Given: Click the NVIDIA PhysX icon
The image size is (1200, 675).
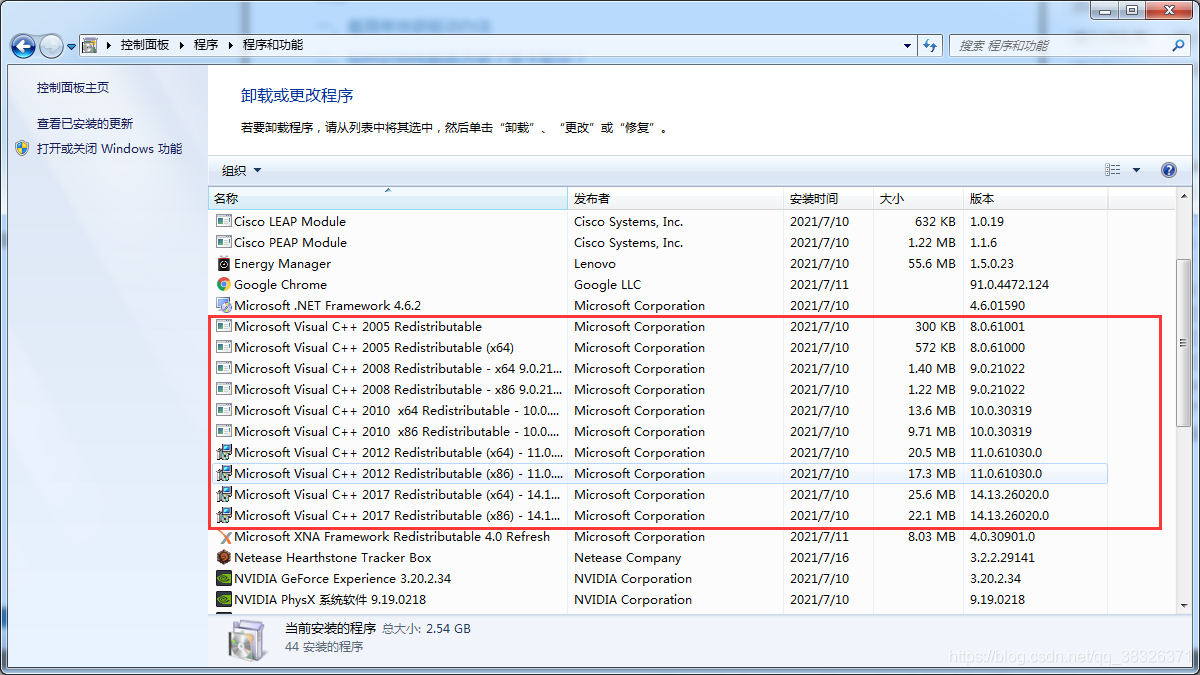Looking at the screenshot, I should (x=224, y=600).
